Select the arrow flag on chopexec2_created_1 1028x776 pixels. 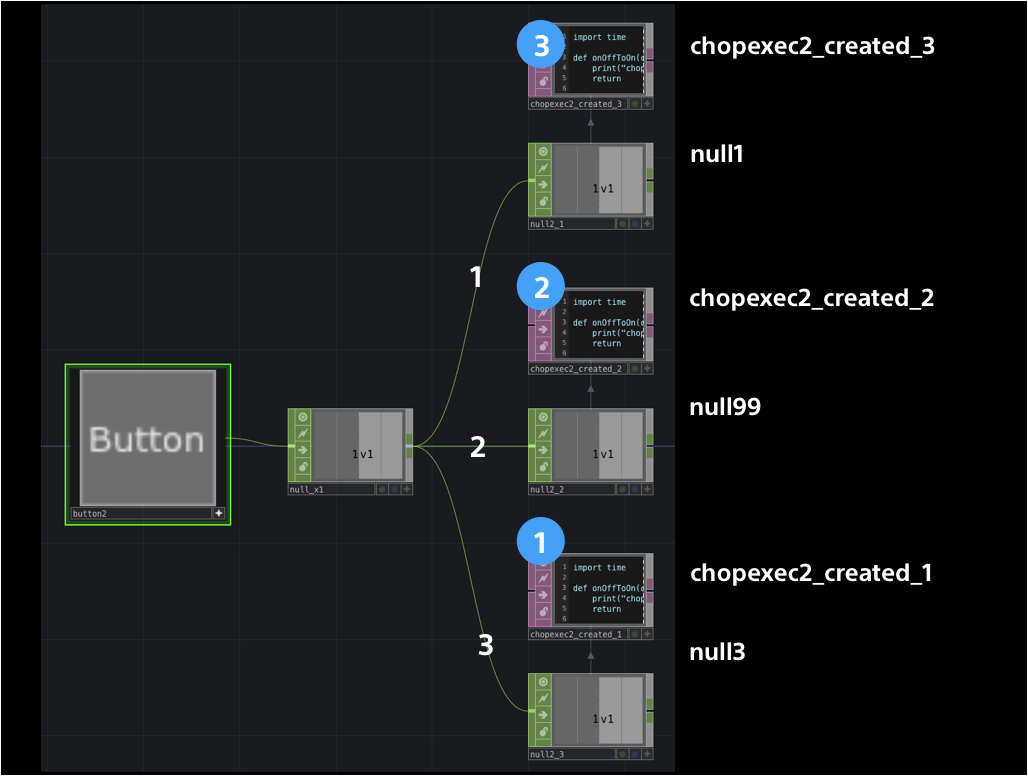pos(543,594)
